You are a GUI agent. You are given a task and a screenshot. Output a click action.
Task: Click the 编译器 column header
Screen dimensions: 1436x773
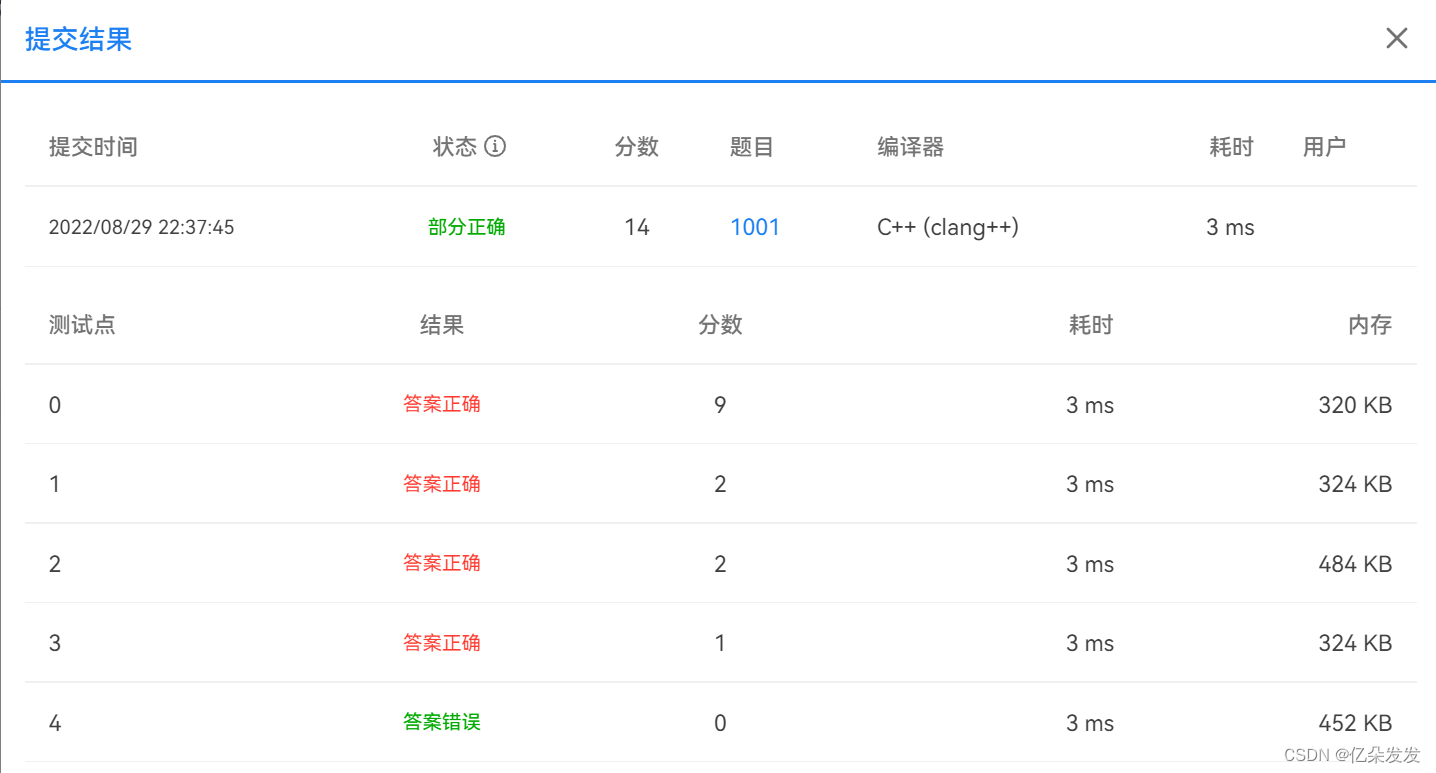(x=911, y=147)
